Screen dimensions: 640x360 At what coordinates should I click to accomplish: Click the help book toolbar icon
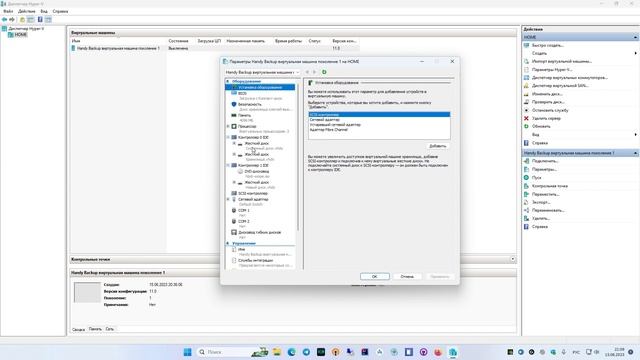coord(40,20)
